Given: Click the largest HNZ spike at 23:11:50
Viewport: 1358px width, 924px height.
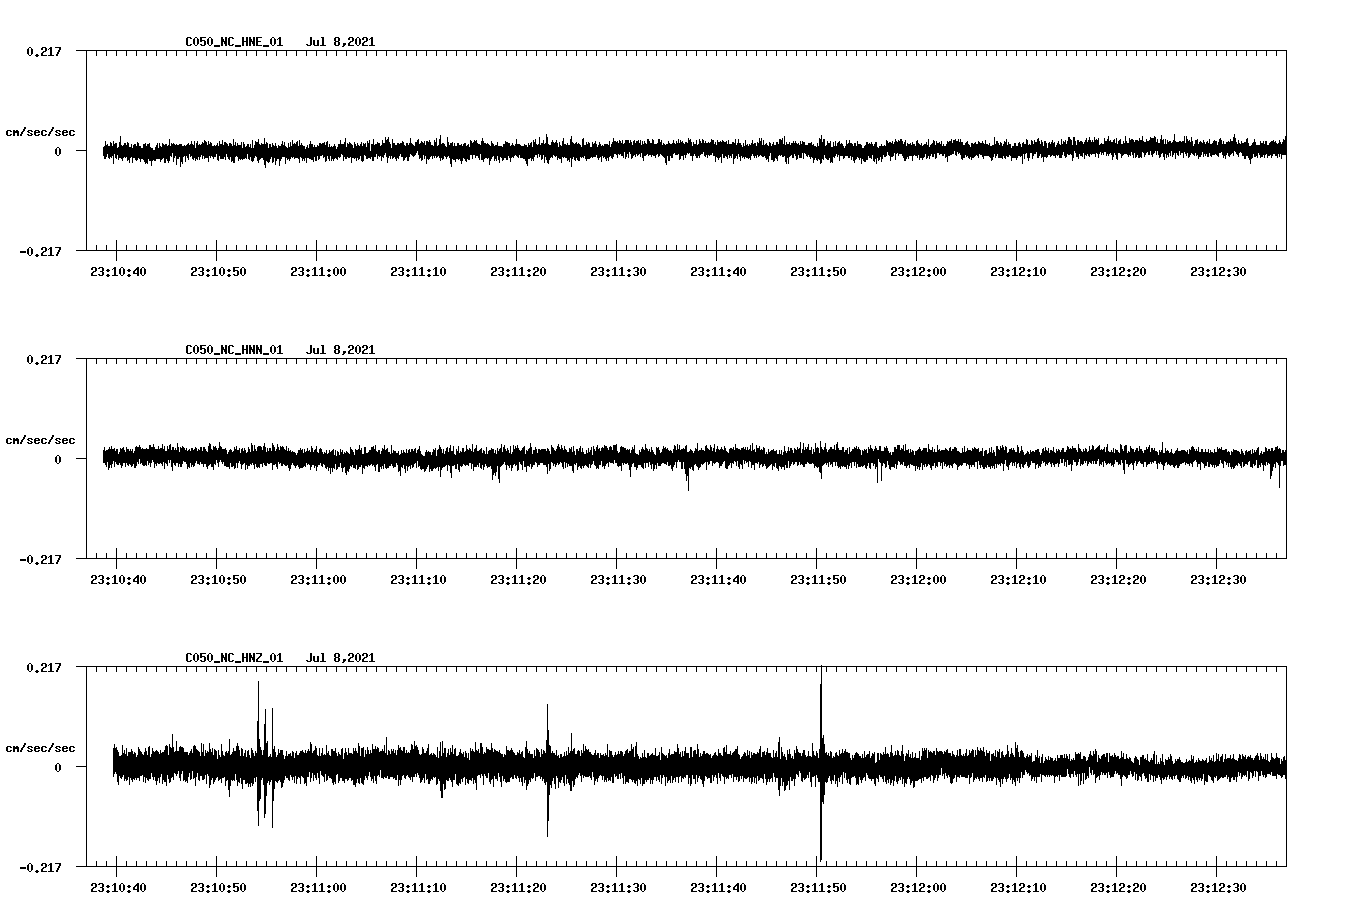Looking at the screenshot, I should 821,765.
